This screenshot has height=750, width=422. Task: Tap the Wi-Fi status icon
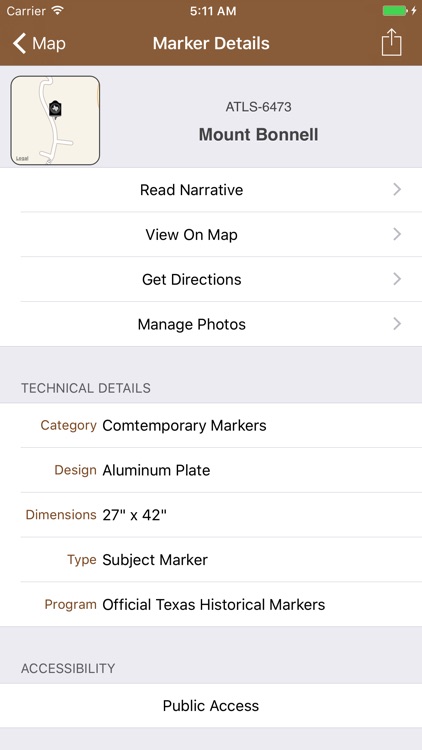tap(58, 11)
